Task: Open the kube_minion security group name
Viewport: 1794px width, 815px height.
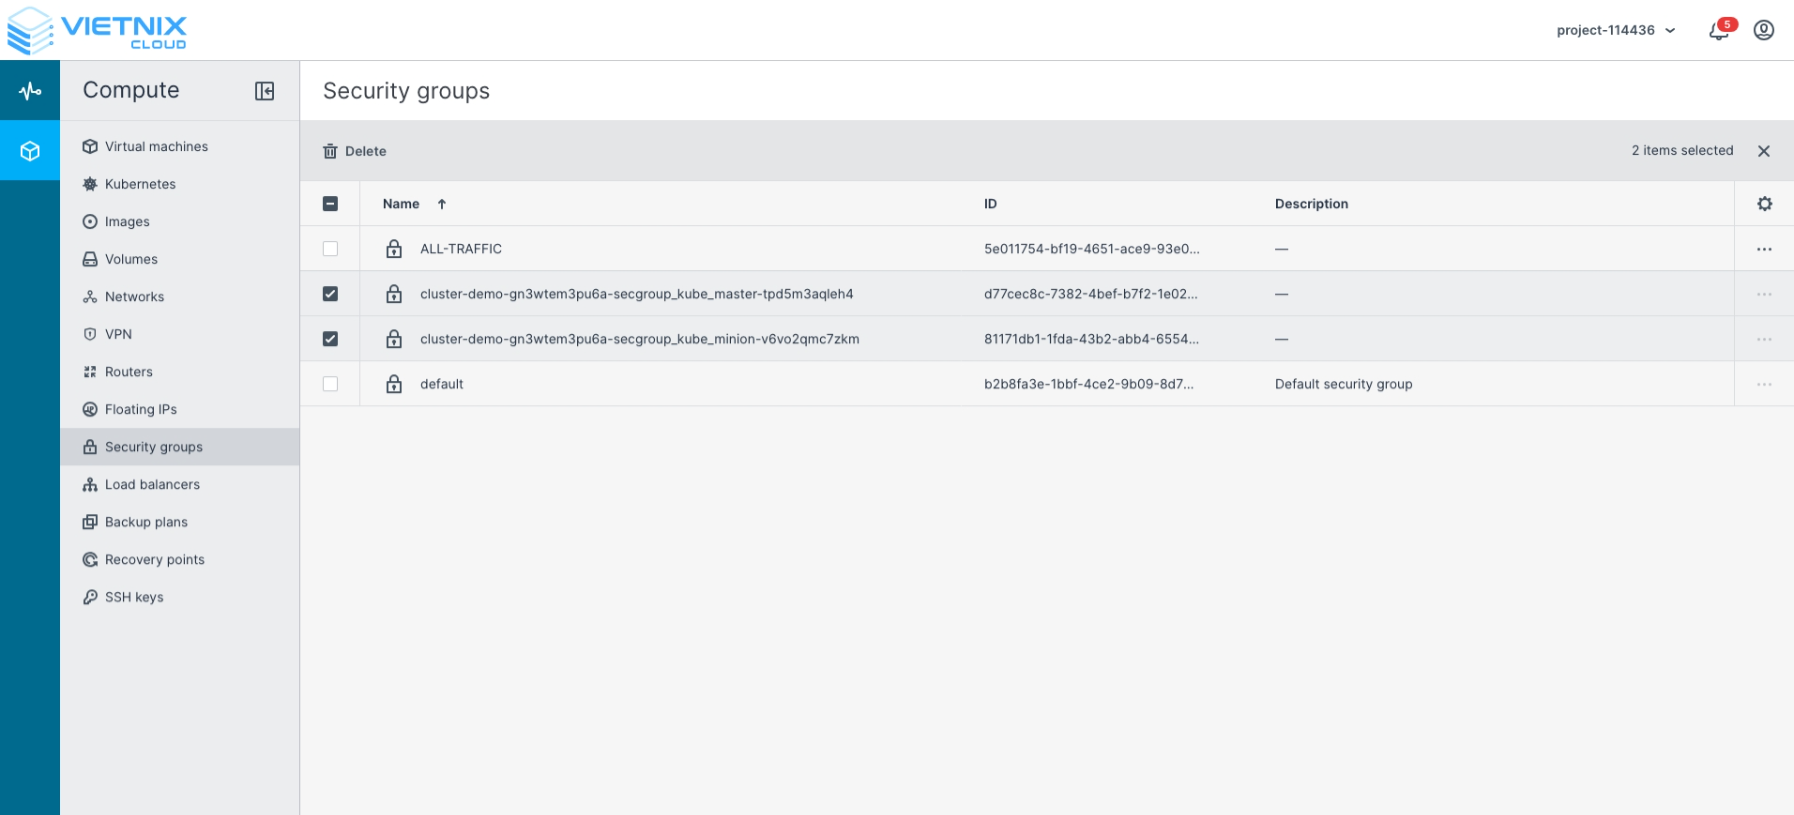Action: pos(639,339)
